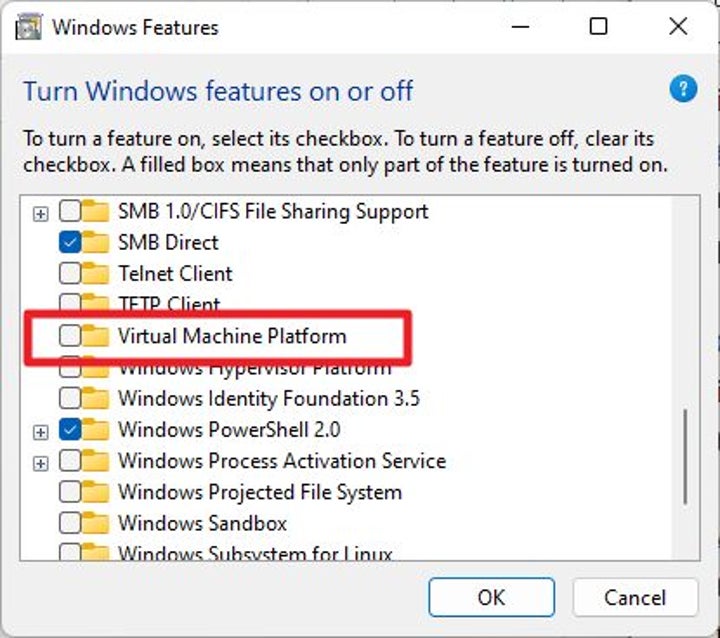The width and height of the screenshot is (720, 638).
Task: Select Windows Identity Foundation 3.5 item
Action: tap(268, 398)
